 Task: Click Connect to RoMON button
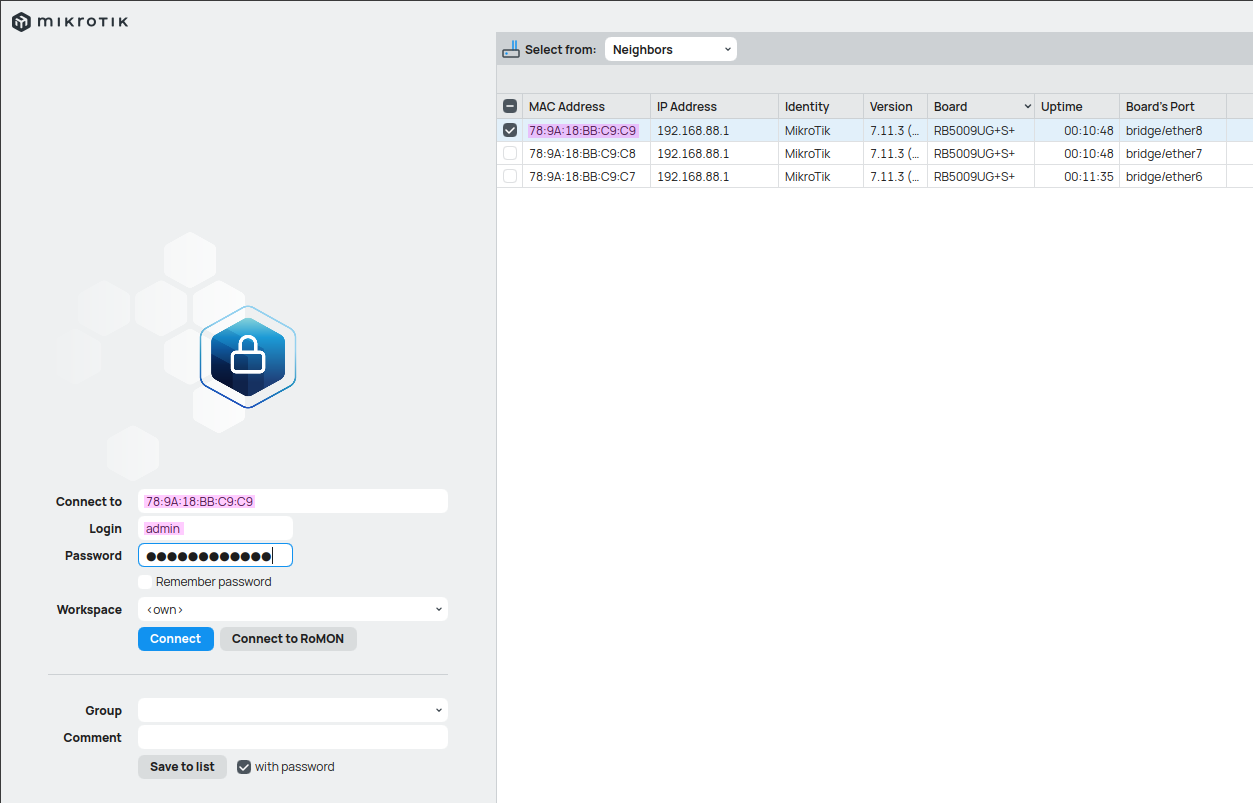[x=288, y=639]
